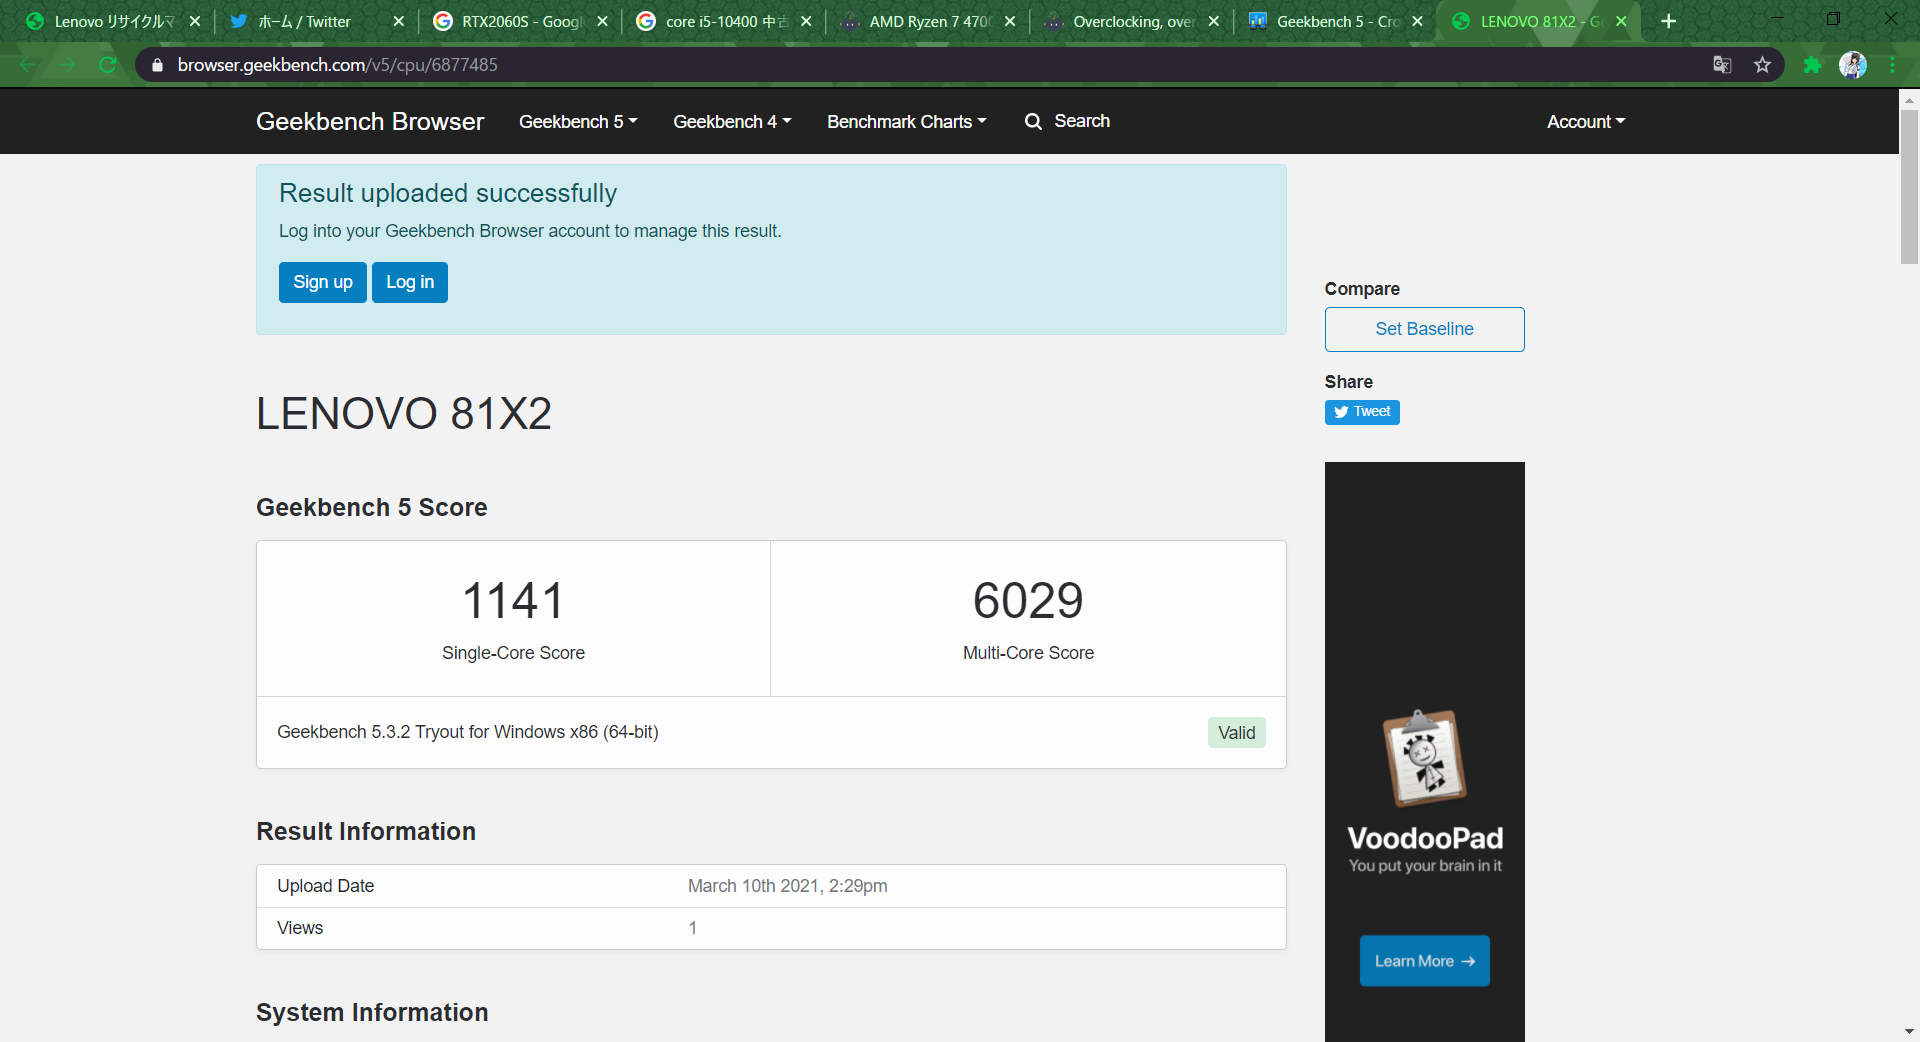The width and height of the screenshot is (1920, 1042).
Task: Bookmark this page with the star icon
Action: 1762,65
